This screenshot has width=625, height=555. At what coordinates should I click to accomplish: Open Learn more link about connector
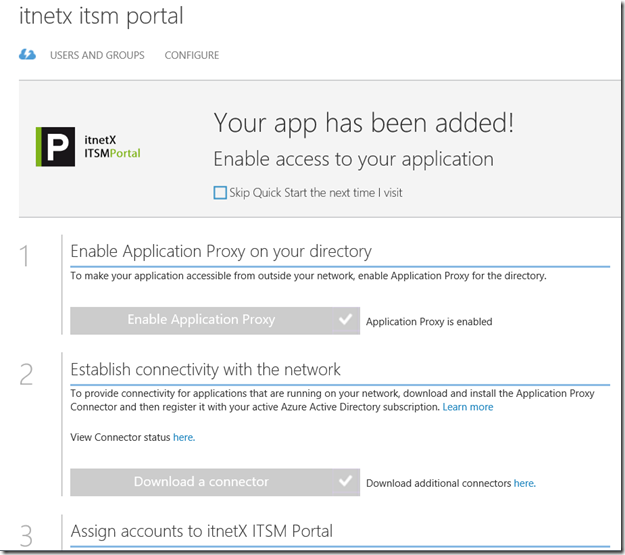(468, 407)
